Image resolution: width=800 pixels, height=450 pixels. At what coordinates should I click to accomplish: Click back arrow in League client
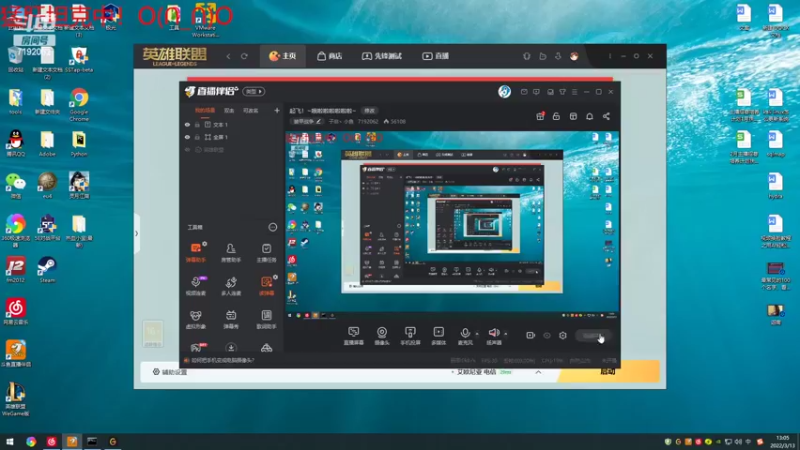pos(229,56)
